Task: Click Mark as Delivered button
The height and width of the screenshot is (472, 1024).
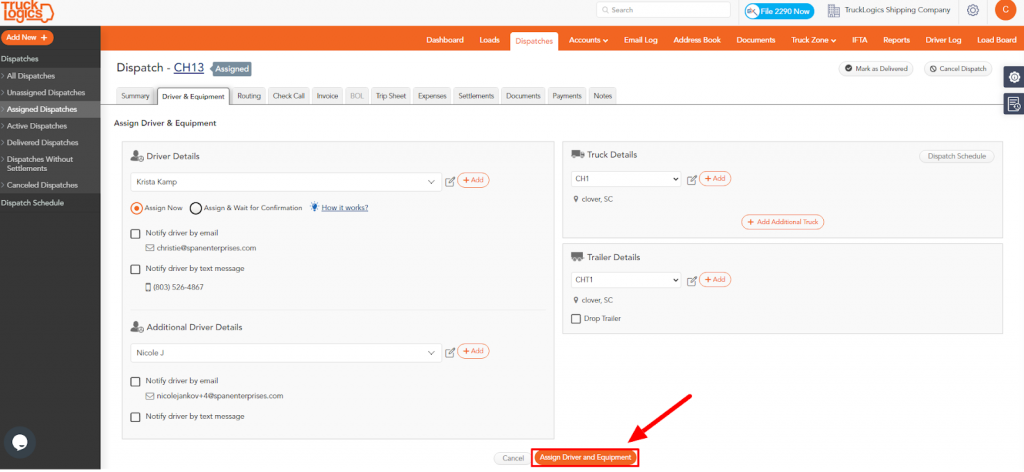Action: pyautogui.click(x=876, y=69)
